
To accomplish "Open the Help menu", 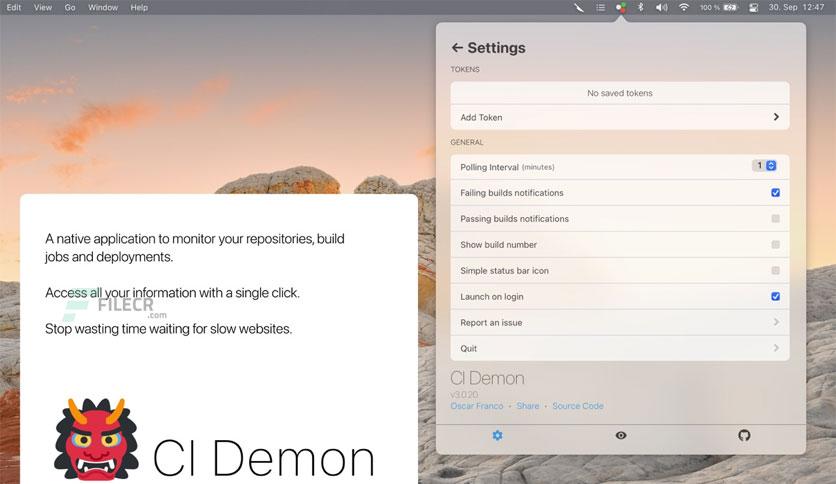I will coord(139,7).
